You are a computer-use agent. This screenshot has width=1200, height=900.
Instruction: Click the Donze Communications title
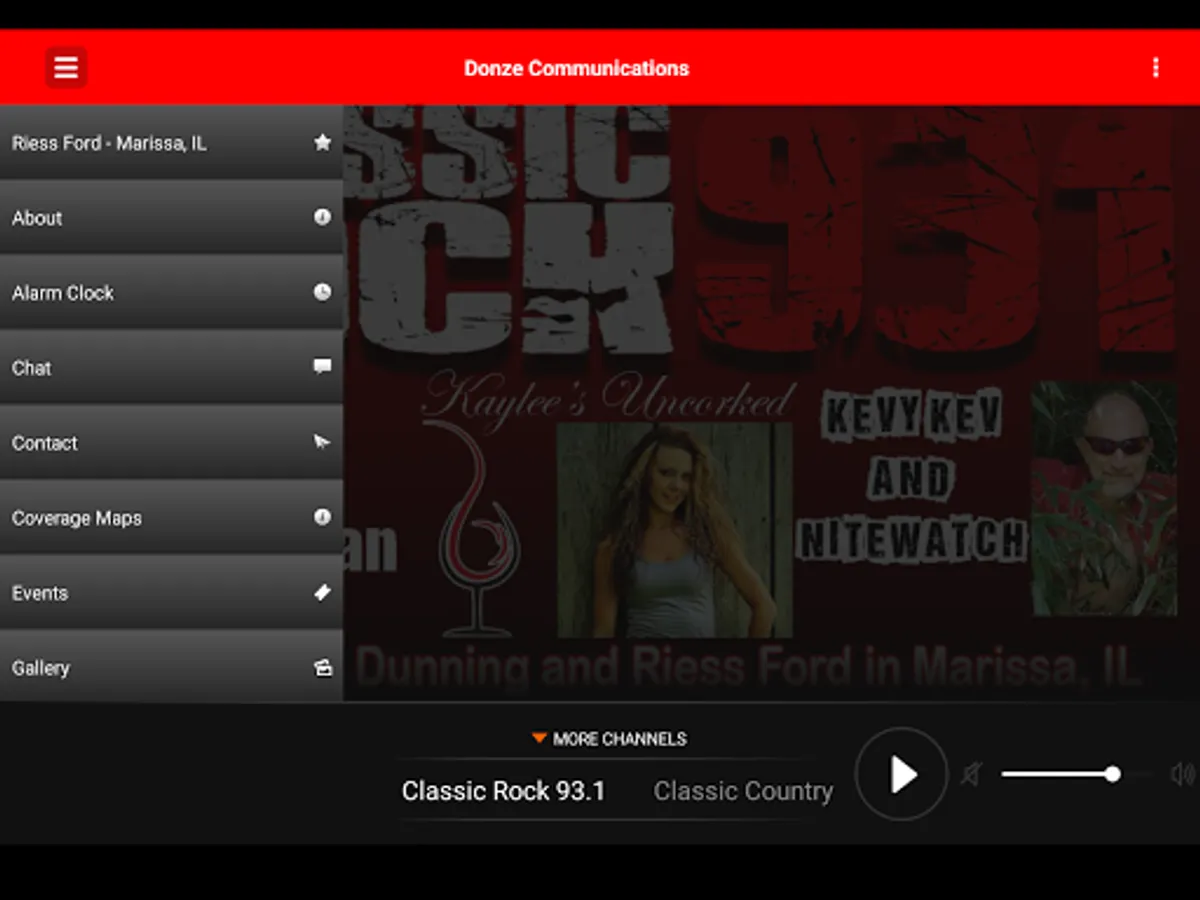(x=576, y=68)
